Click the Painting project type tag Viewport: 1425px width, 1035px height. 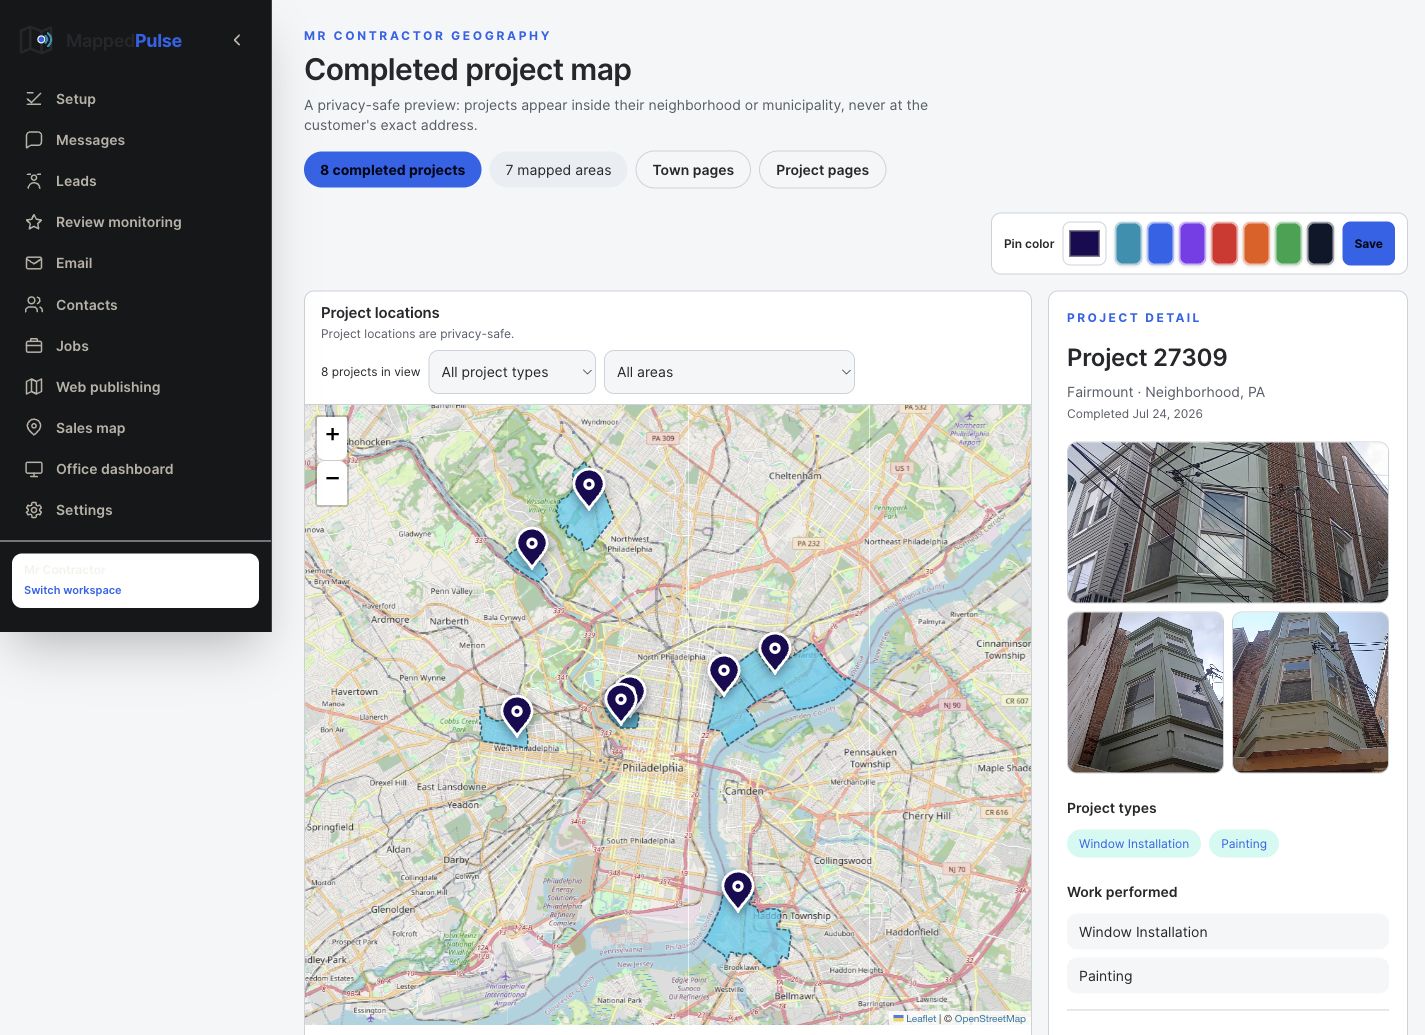pyautogui.click(x=1243, y=844)
